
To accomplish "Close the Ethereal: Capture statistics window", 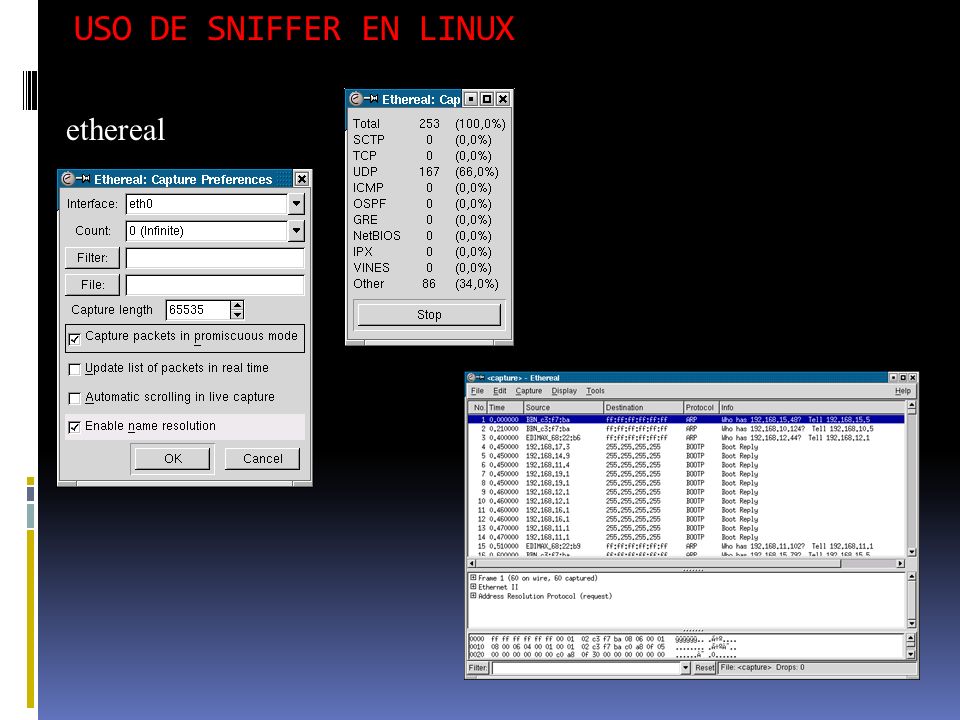I will click(x=503, y=99).
